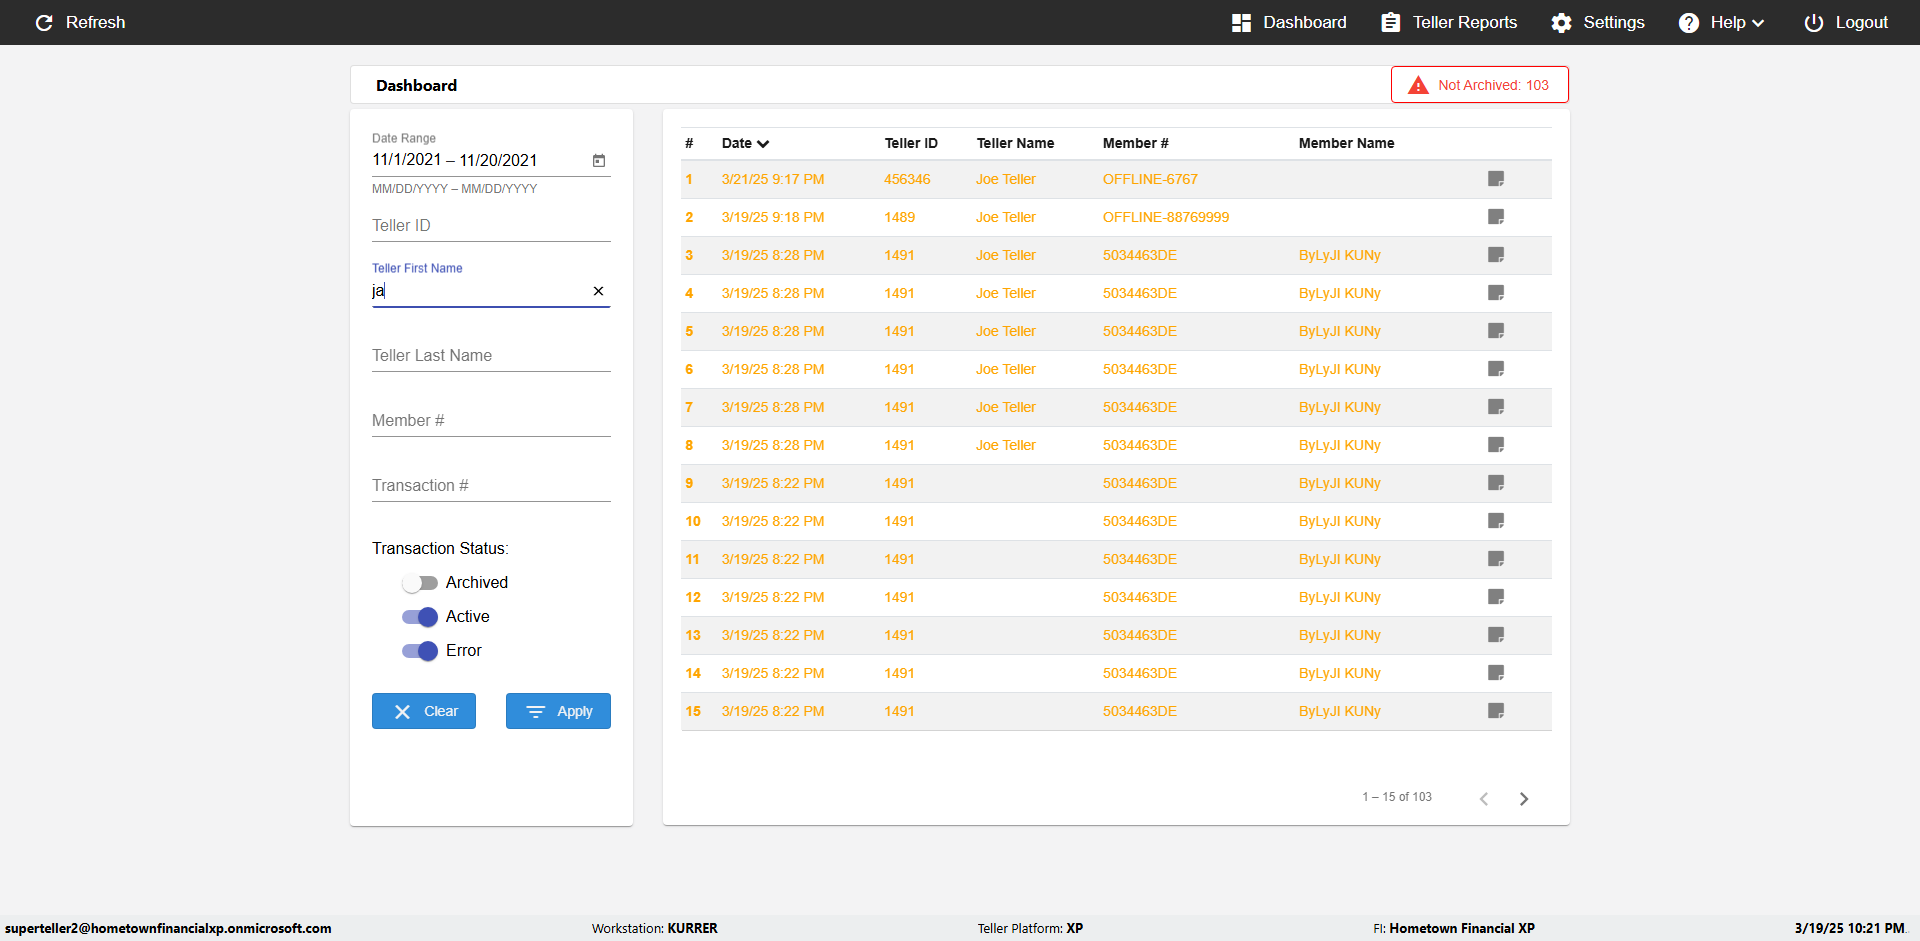The image size is (1920, 941).
Task: Open note icon for row 1 transaction
Action: pos(1496,179)
